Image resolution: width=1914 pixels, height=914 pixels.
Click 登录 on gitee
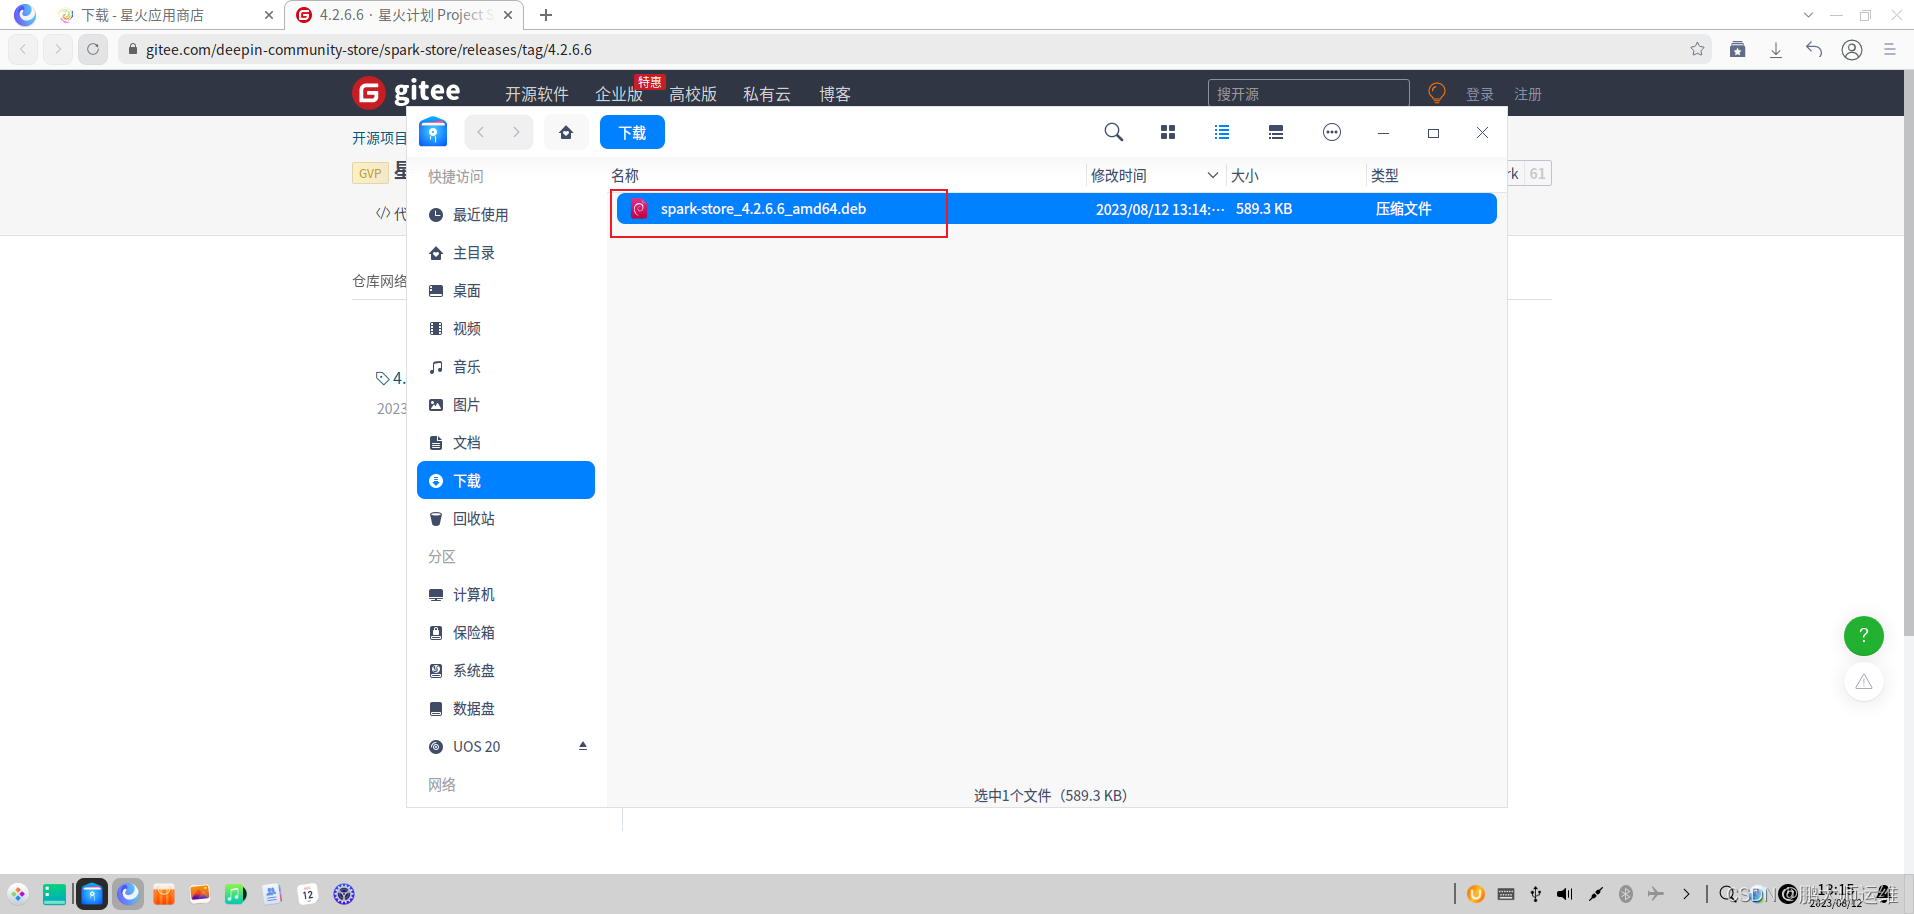click(1480, 94)
